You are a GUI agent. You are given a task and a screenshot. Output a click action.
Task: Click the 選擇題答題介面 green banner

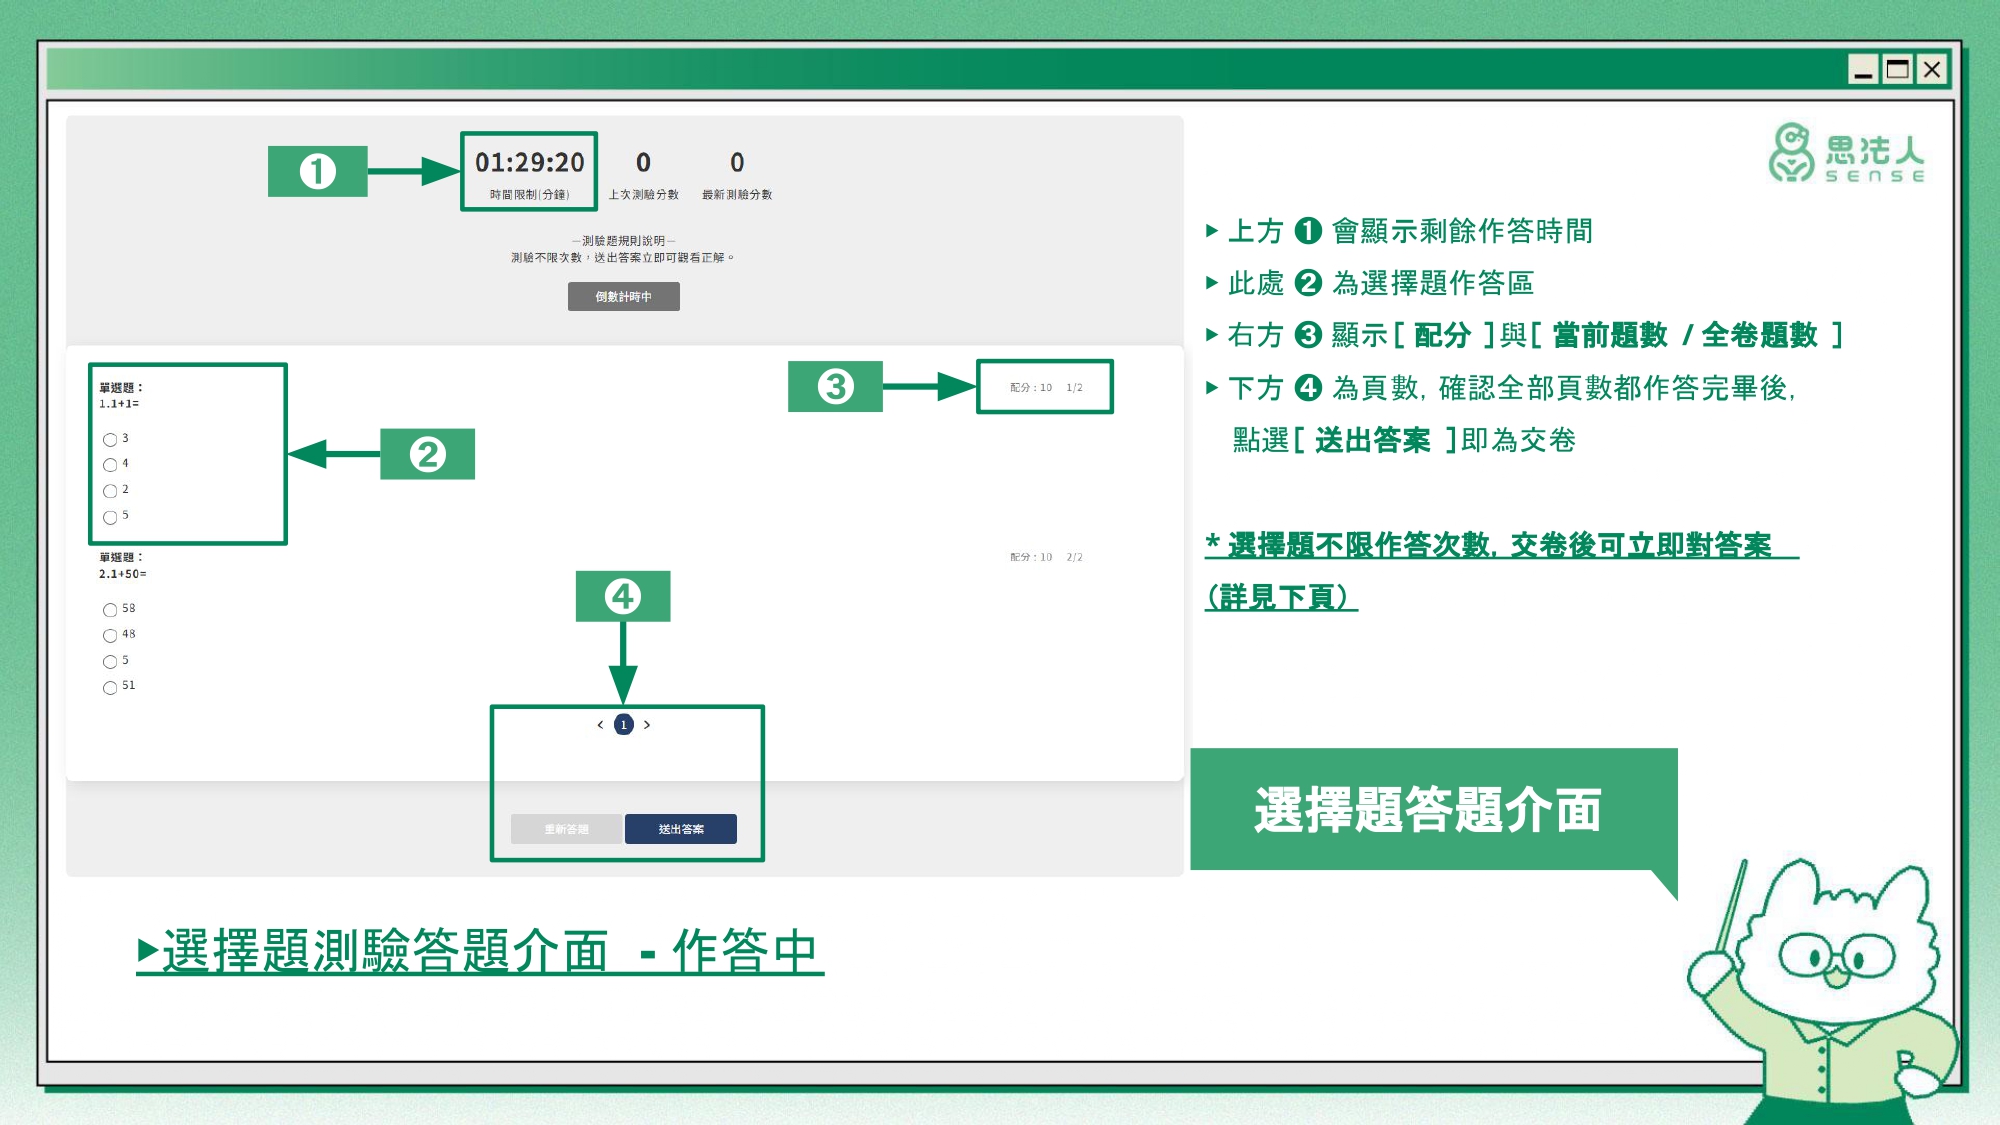pyautogui.click(x=1431, y=810)
